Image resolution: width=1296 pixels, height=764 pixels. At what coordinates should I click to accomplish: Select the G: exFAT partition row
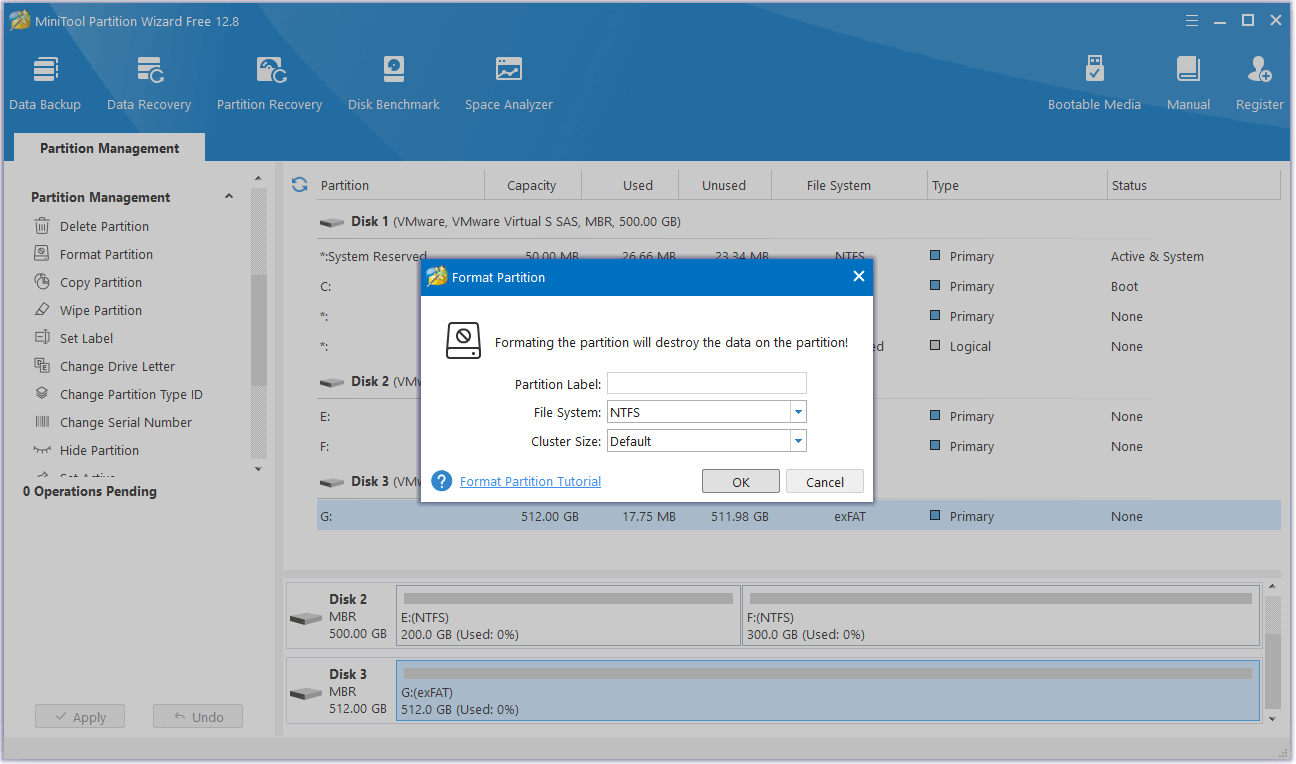point(798,516)
